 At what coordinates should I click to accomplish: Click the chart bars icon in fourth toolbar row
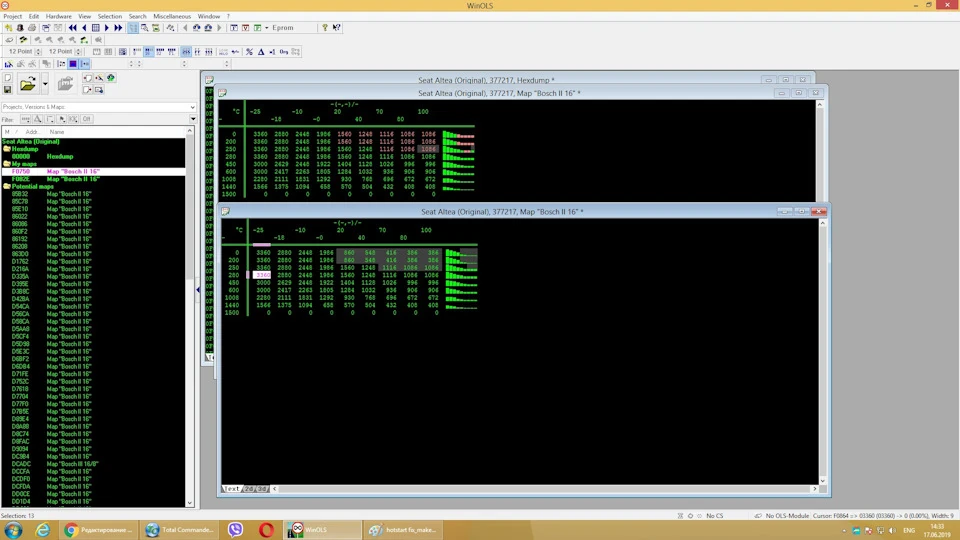[x=9, y=64]
